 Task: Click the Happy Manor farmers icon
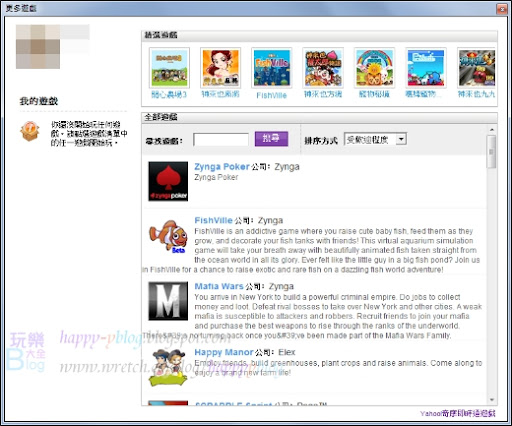[168, 368]
